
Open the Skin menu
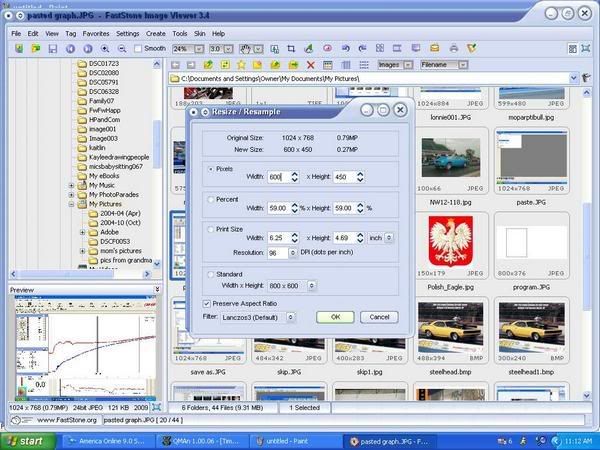tap(200, 34)
